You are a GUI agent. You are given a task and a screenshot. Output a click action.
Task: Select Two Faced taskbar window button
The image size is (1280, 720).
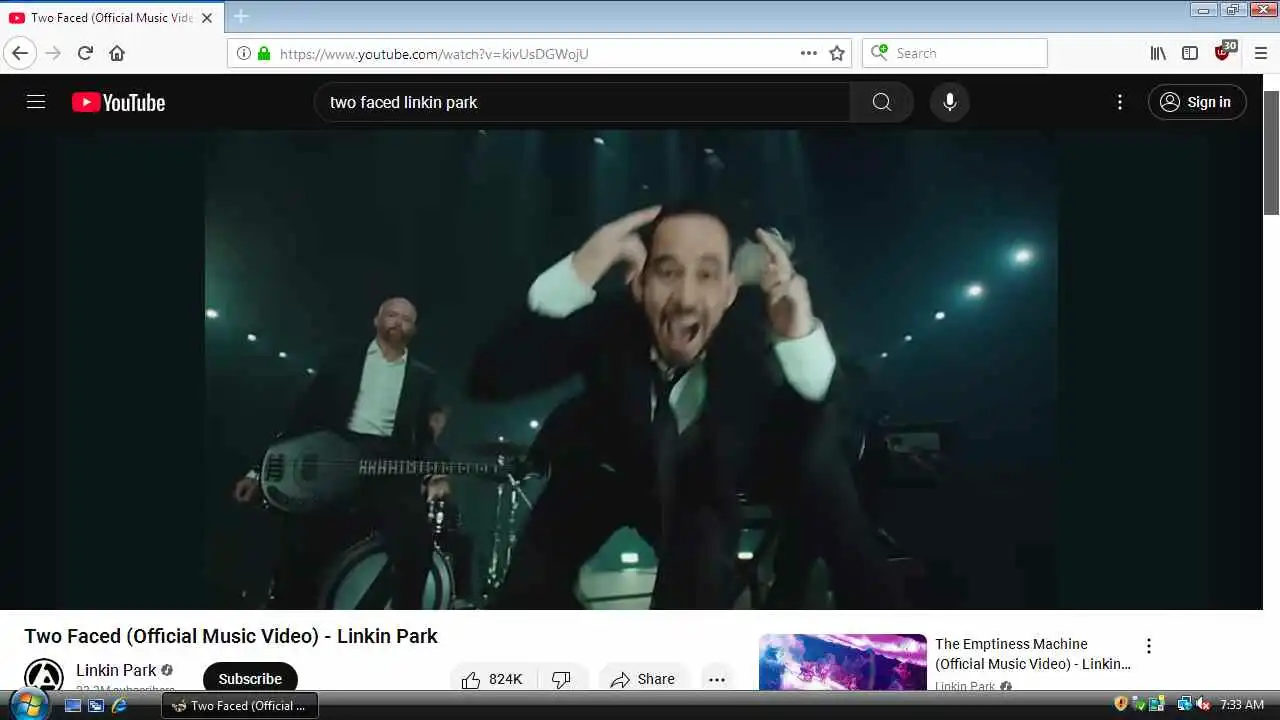click(x=240, y=705)
